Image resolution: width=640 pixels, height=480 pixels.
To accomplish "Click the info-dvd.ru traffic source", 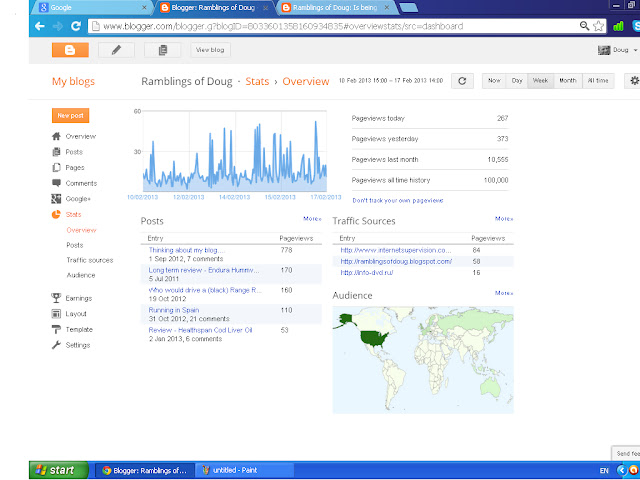I will tap(367, 273).
